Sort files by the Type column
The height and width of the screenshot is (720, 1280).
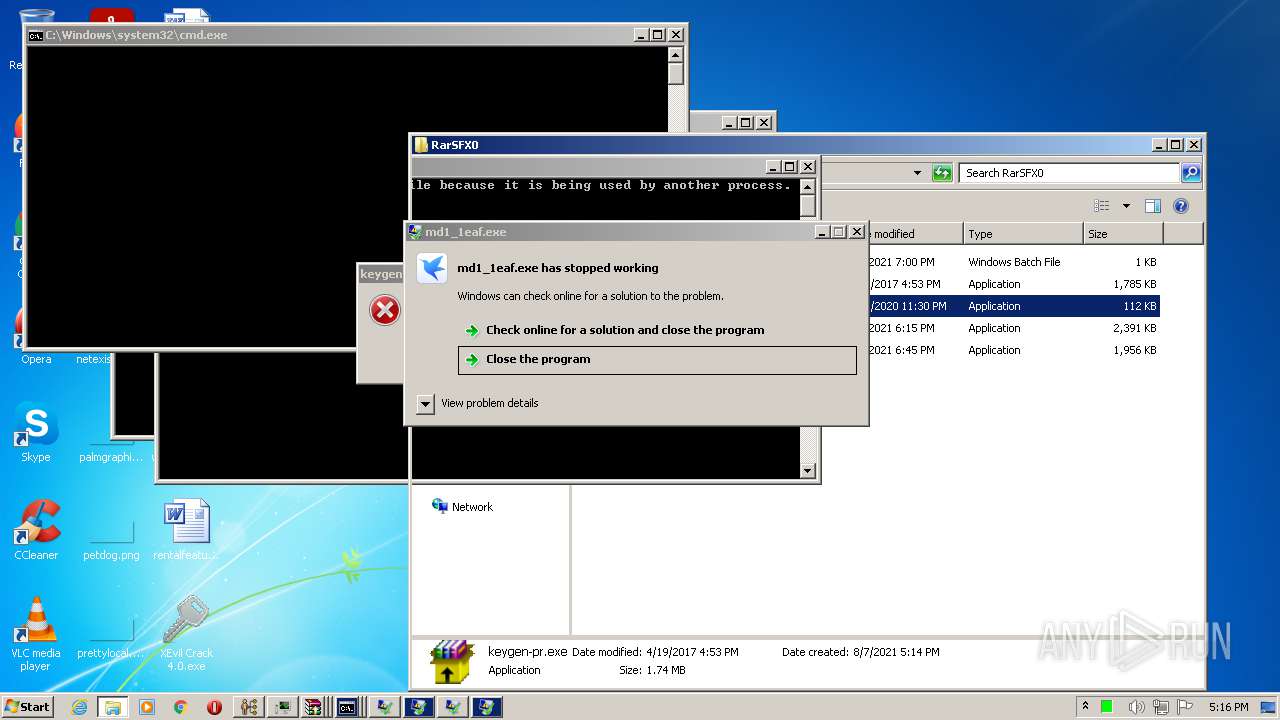(1024, 234)
